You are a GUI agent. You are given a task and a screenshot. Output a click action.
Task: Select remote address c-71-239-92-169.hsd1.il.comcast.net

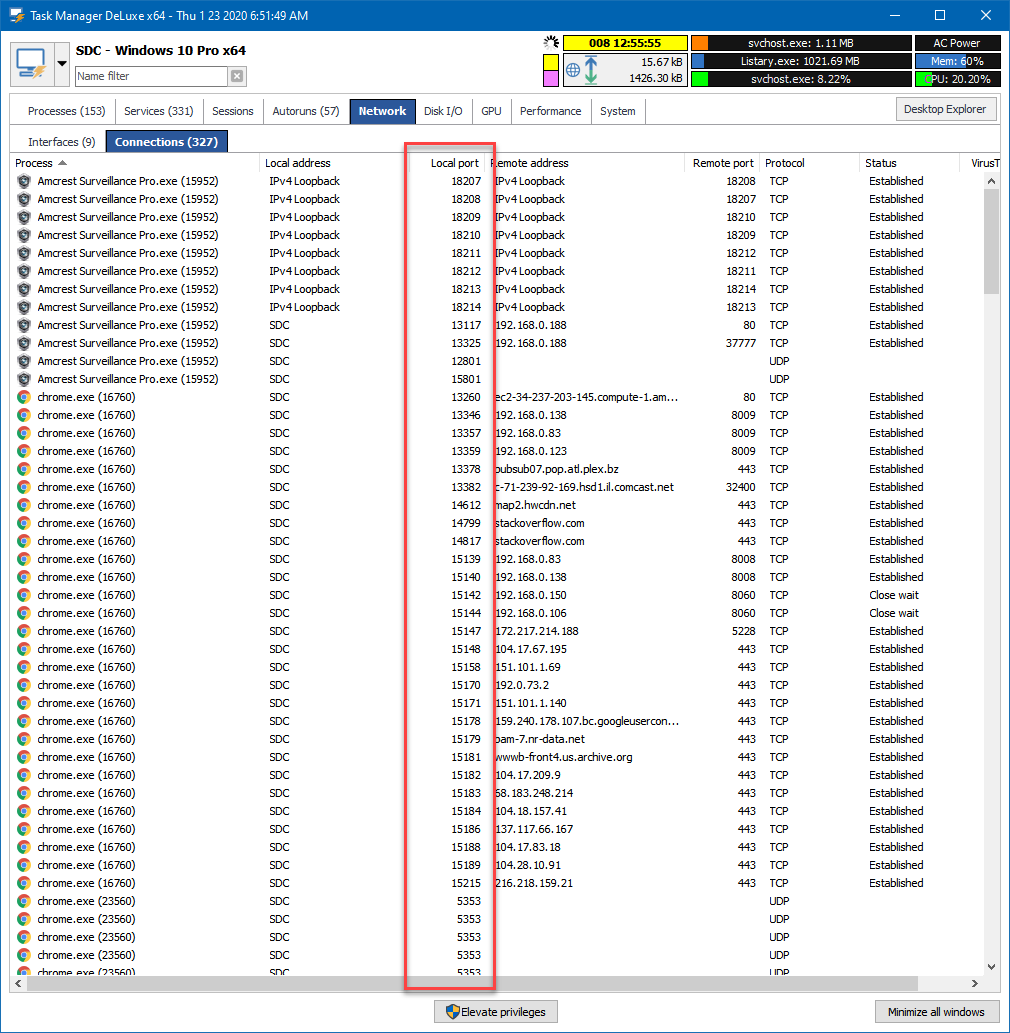pyautogui.click(x=584, y=488)
